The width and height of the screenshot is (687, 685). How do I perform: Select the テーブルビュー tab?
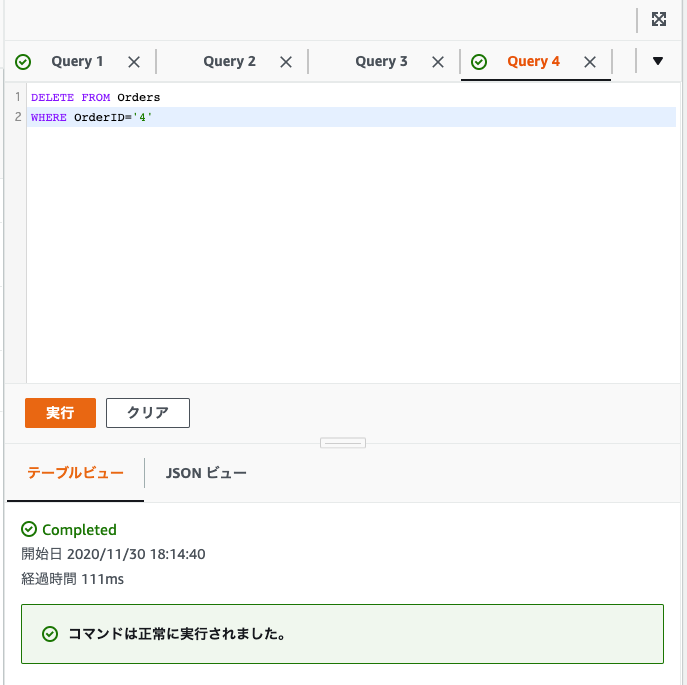pyautogui.click(x=75, y=473)
